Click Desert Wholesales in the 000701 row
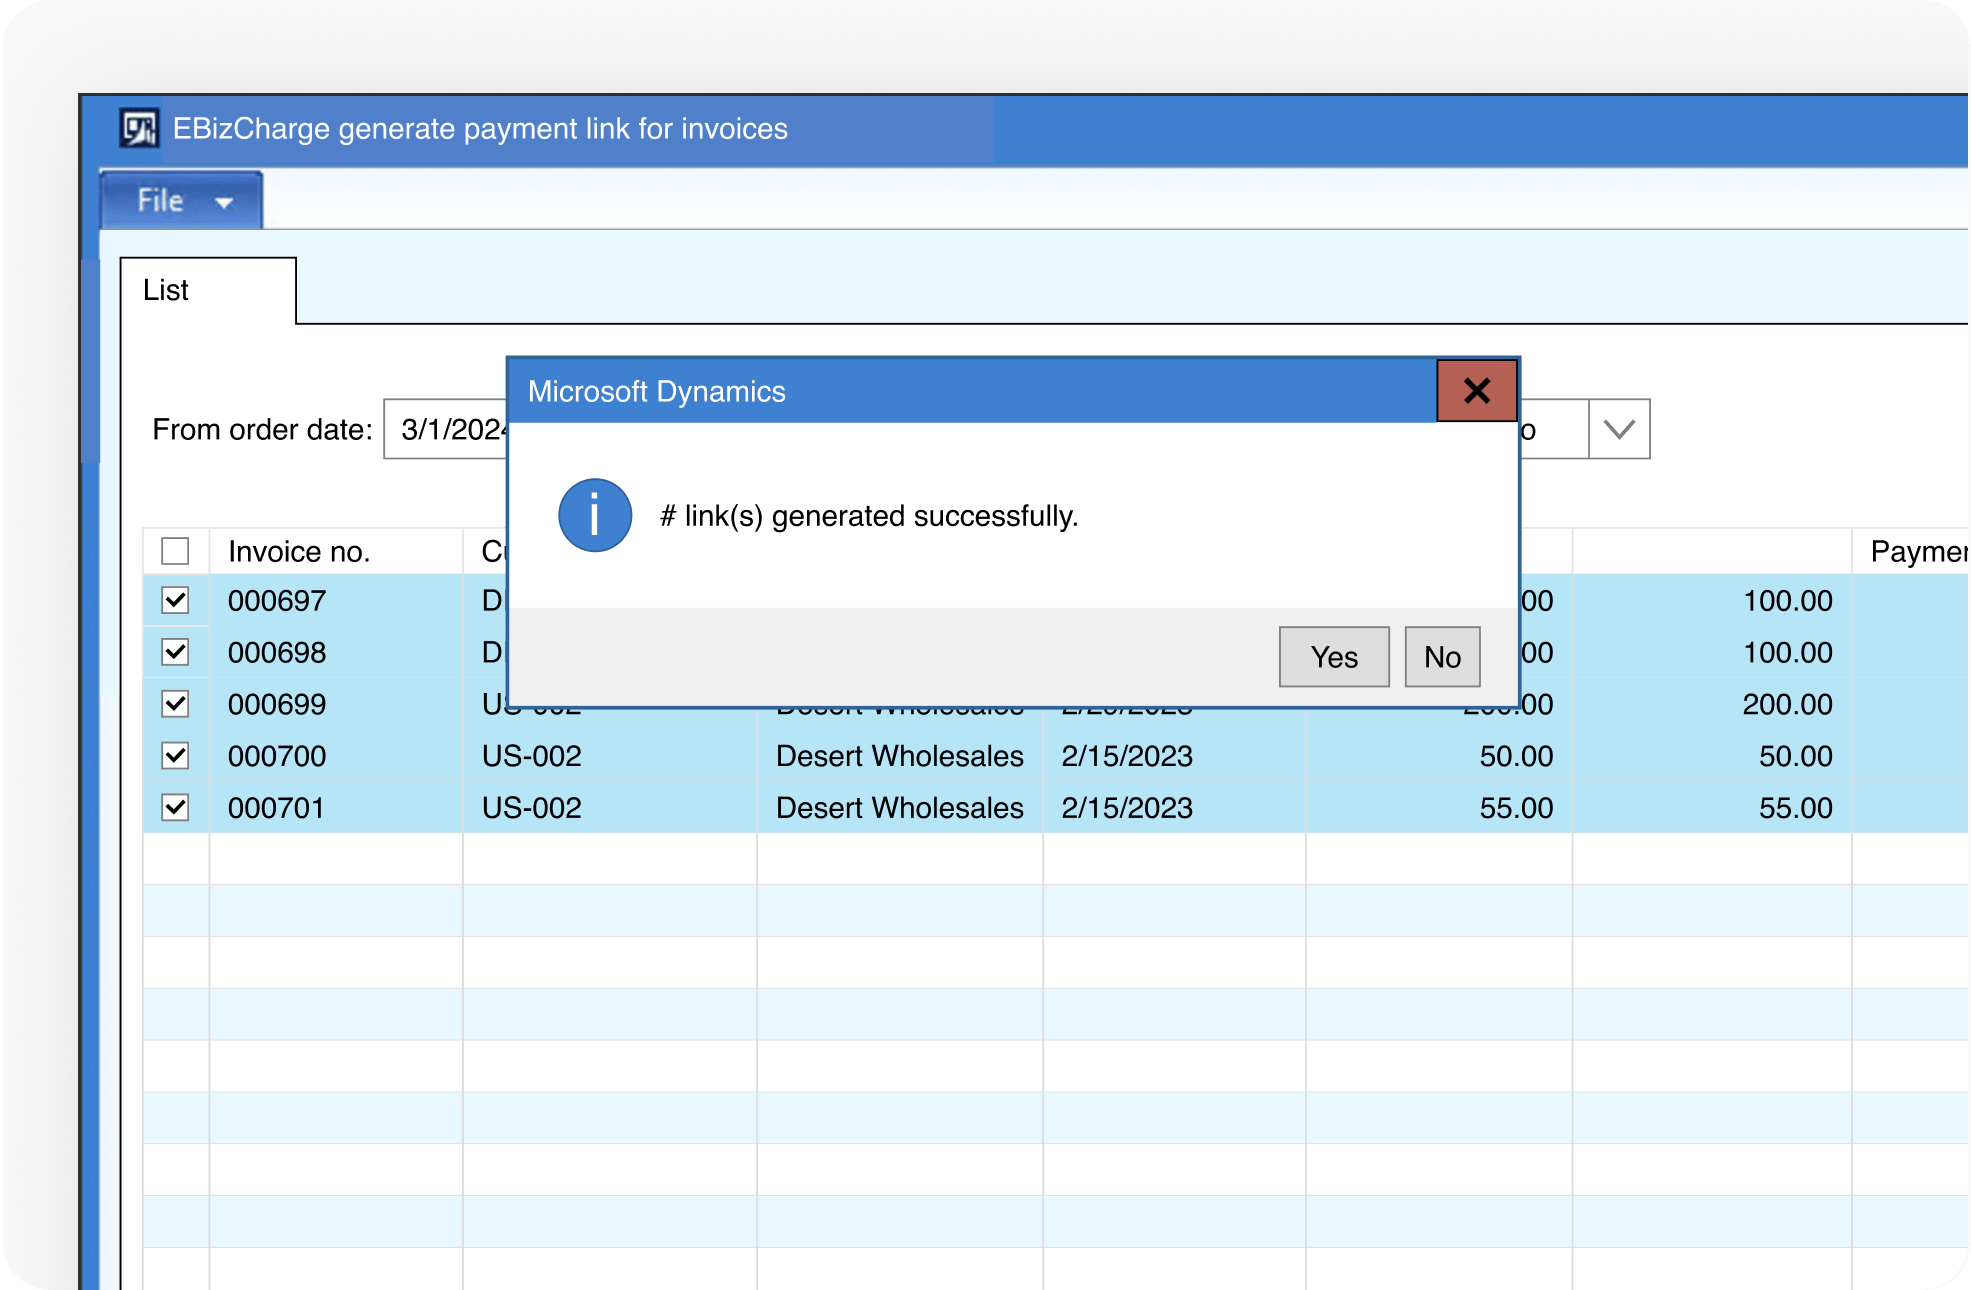 coord(900,808)
